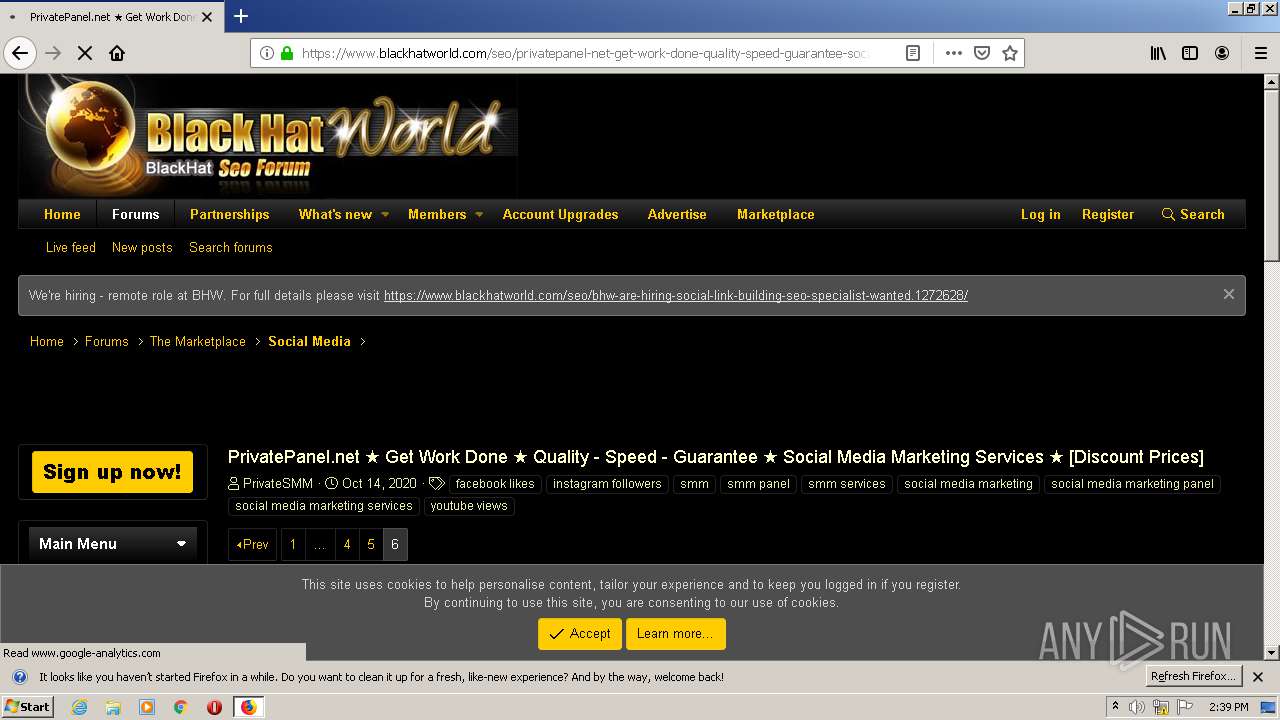Open Live feed sub-navigation link
This screenshot has width=1280, height=720.
[71, 247]
